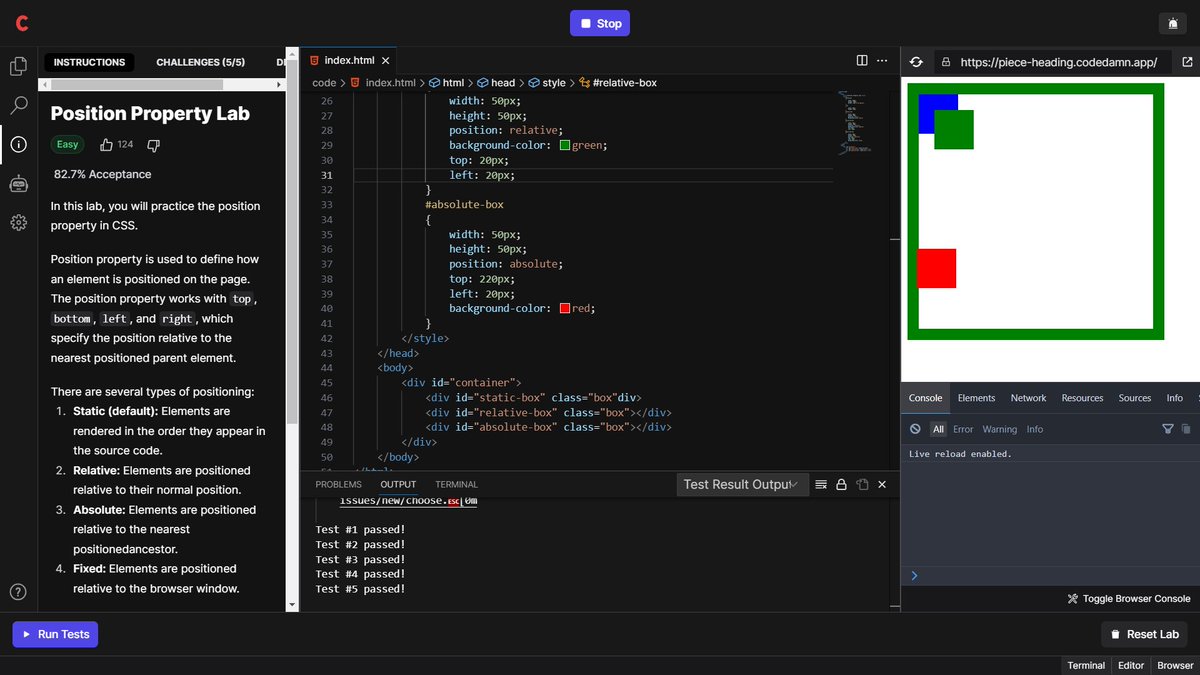
Task: Select the All console filter
Action: (x=938, y=429)
